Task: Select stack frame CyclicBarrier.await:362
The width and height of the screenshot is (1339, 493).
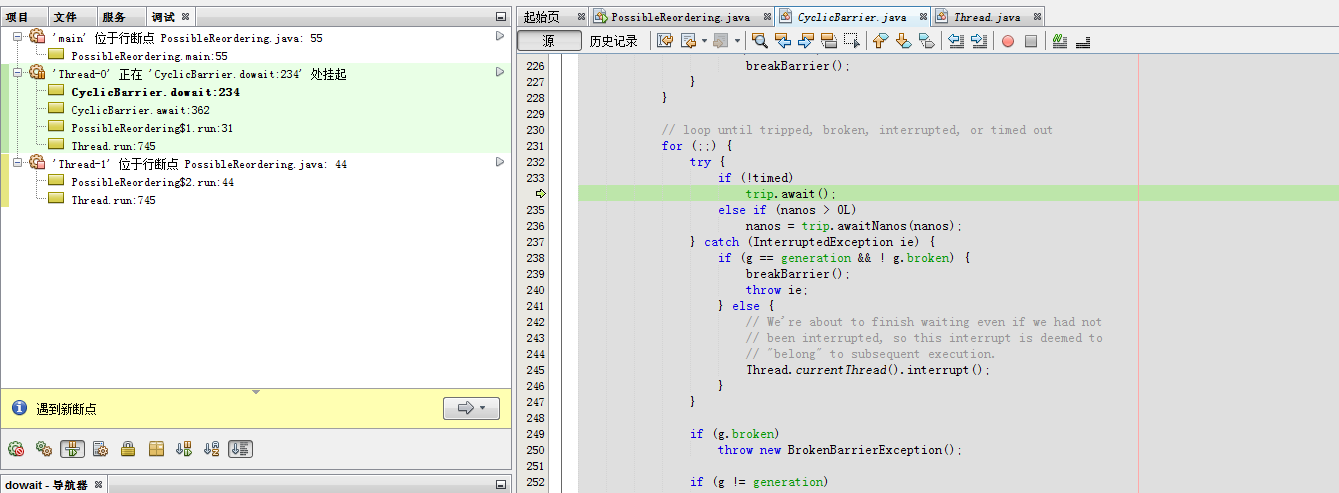Action: tap(140, 110)
